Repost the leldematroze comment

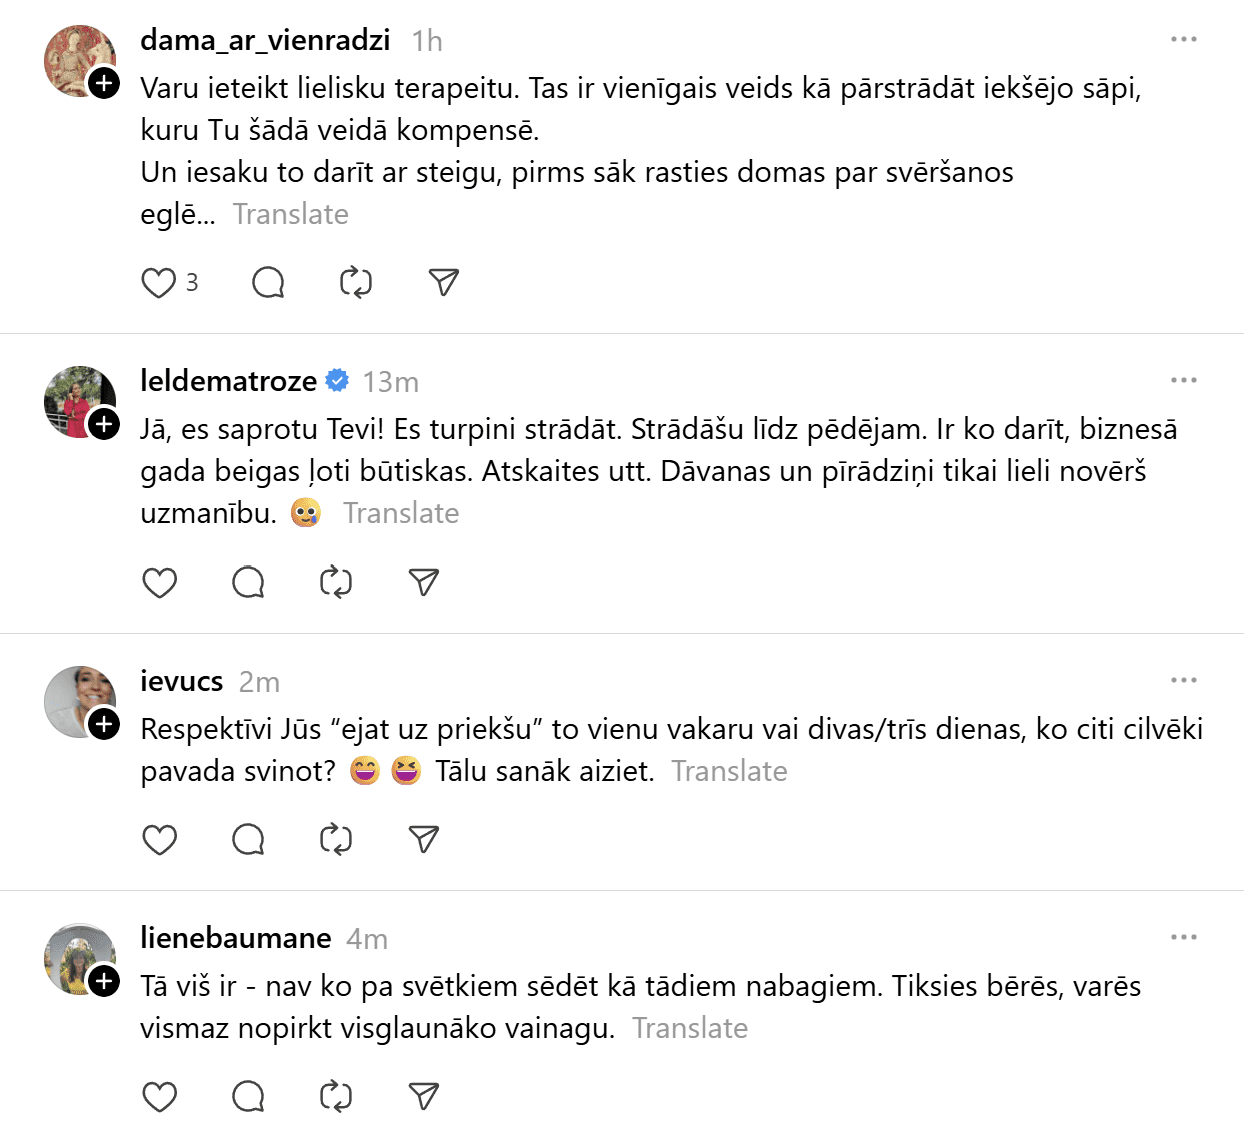(336, 582)
